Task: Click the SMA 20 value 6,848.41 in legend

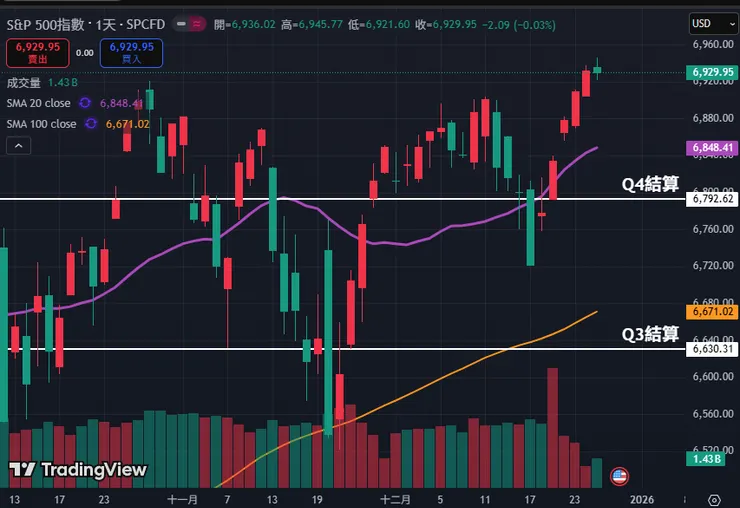Action: click(121, 103)
